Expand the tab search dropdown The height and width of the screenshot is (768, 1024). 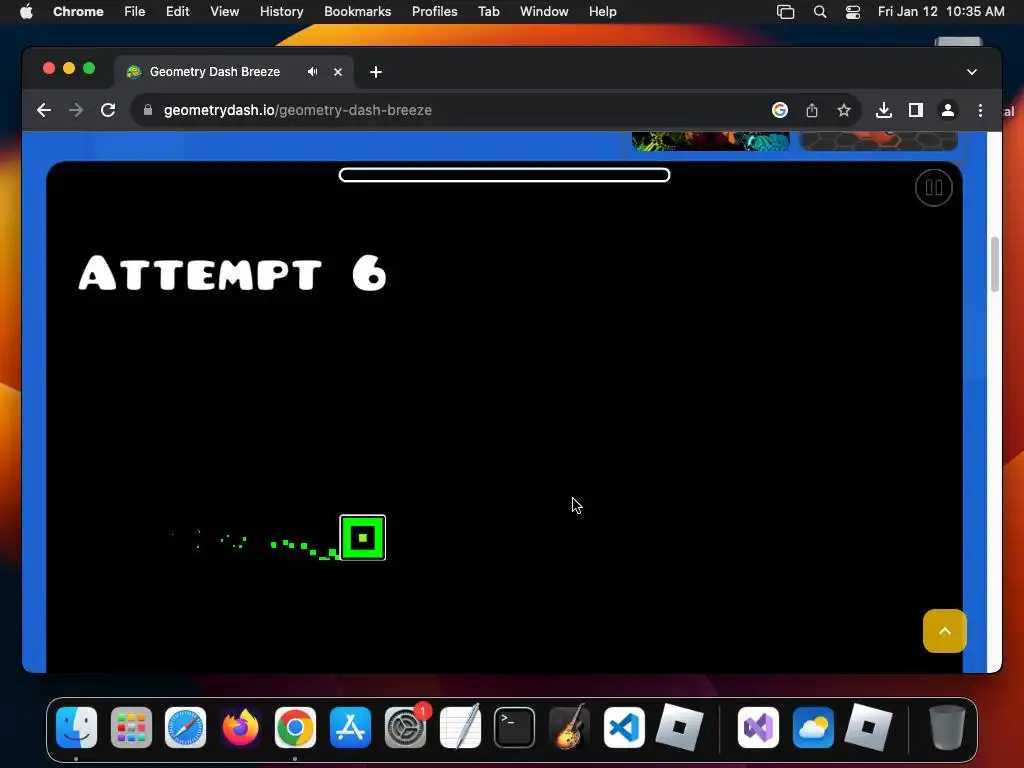(x=972, y=72)
